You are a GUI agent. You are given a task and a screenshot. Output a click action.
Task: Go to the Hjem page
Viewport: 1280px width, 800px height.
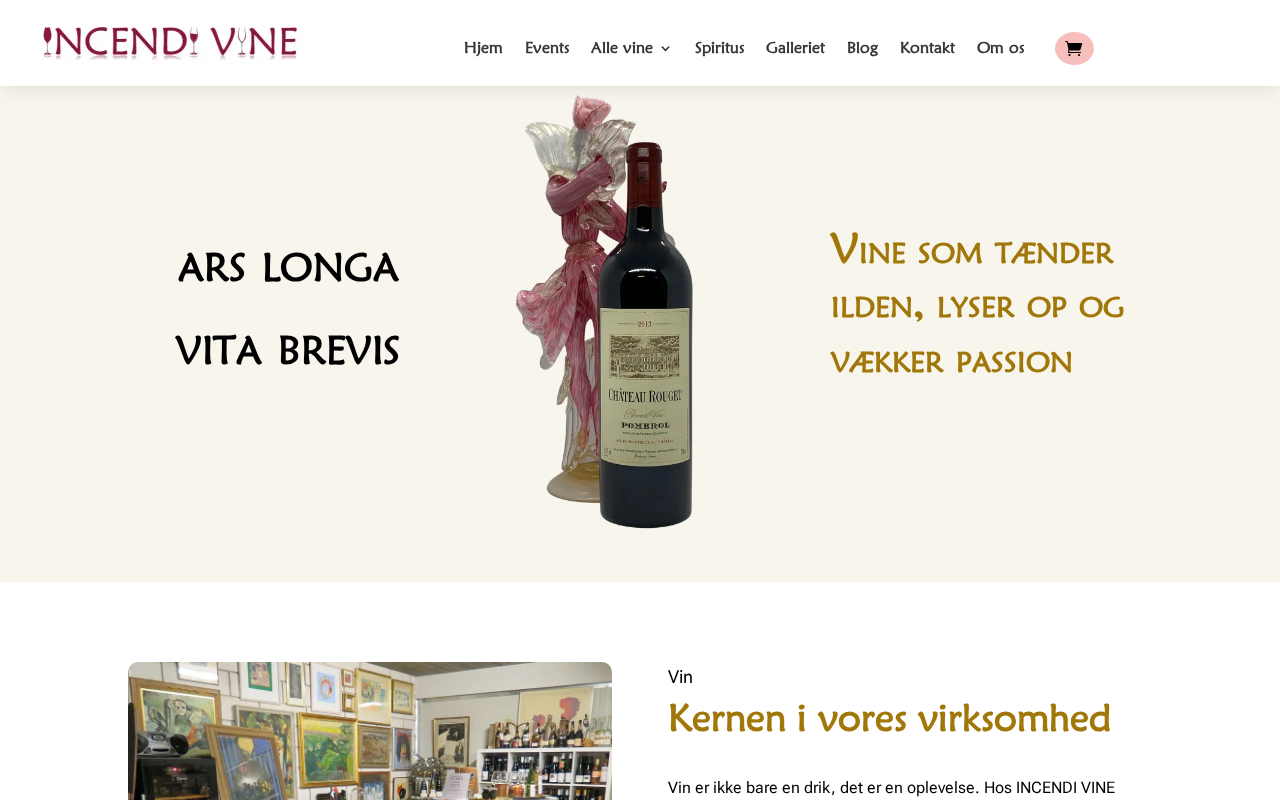click(x=483, y=48)
